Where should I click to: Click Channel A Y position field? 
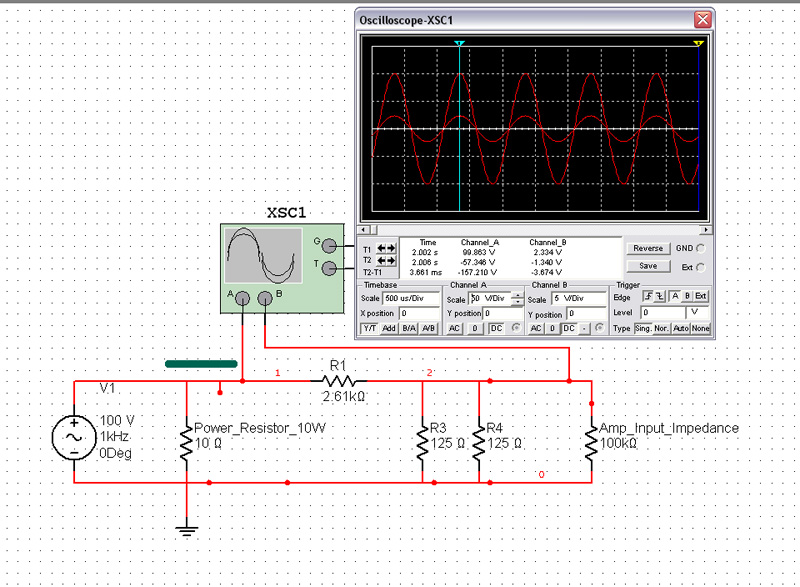click(503, 313)
